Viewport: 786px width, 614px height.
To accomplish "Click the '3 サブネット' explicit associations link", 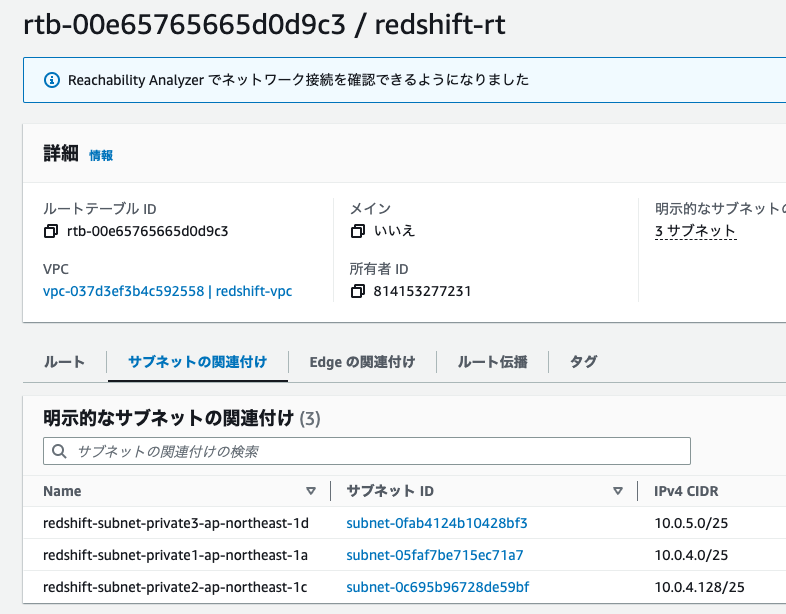I will pos(695,231).
